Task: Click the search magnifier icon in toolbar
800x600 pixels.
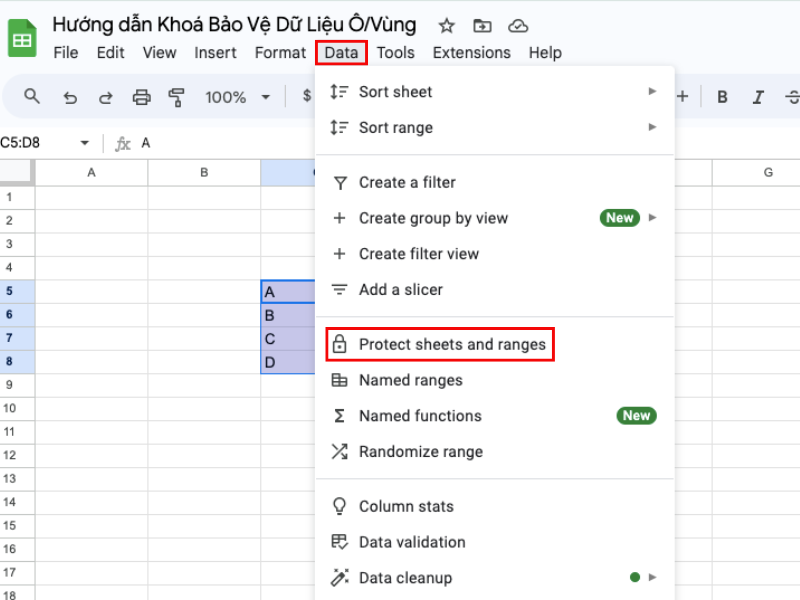Action: click(x=32, y=96)
